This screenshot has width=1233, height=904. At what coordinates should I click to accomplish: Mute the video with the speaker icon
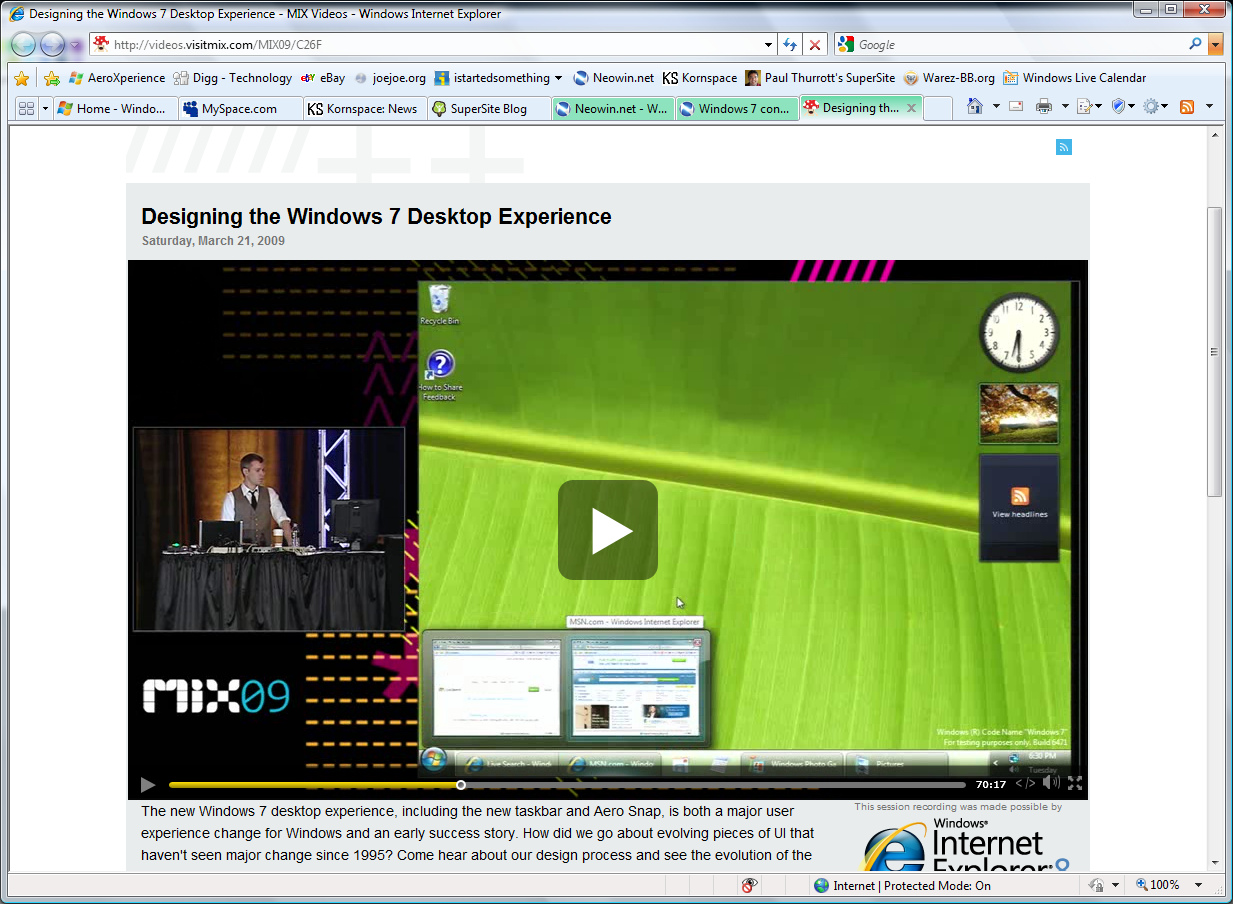click(x=1050, y=784)
